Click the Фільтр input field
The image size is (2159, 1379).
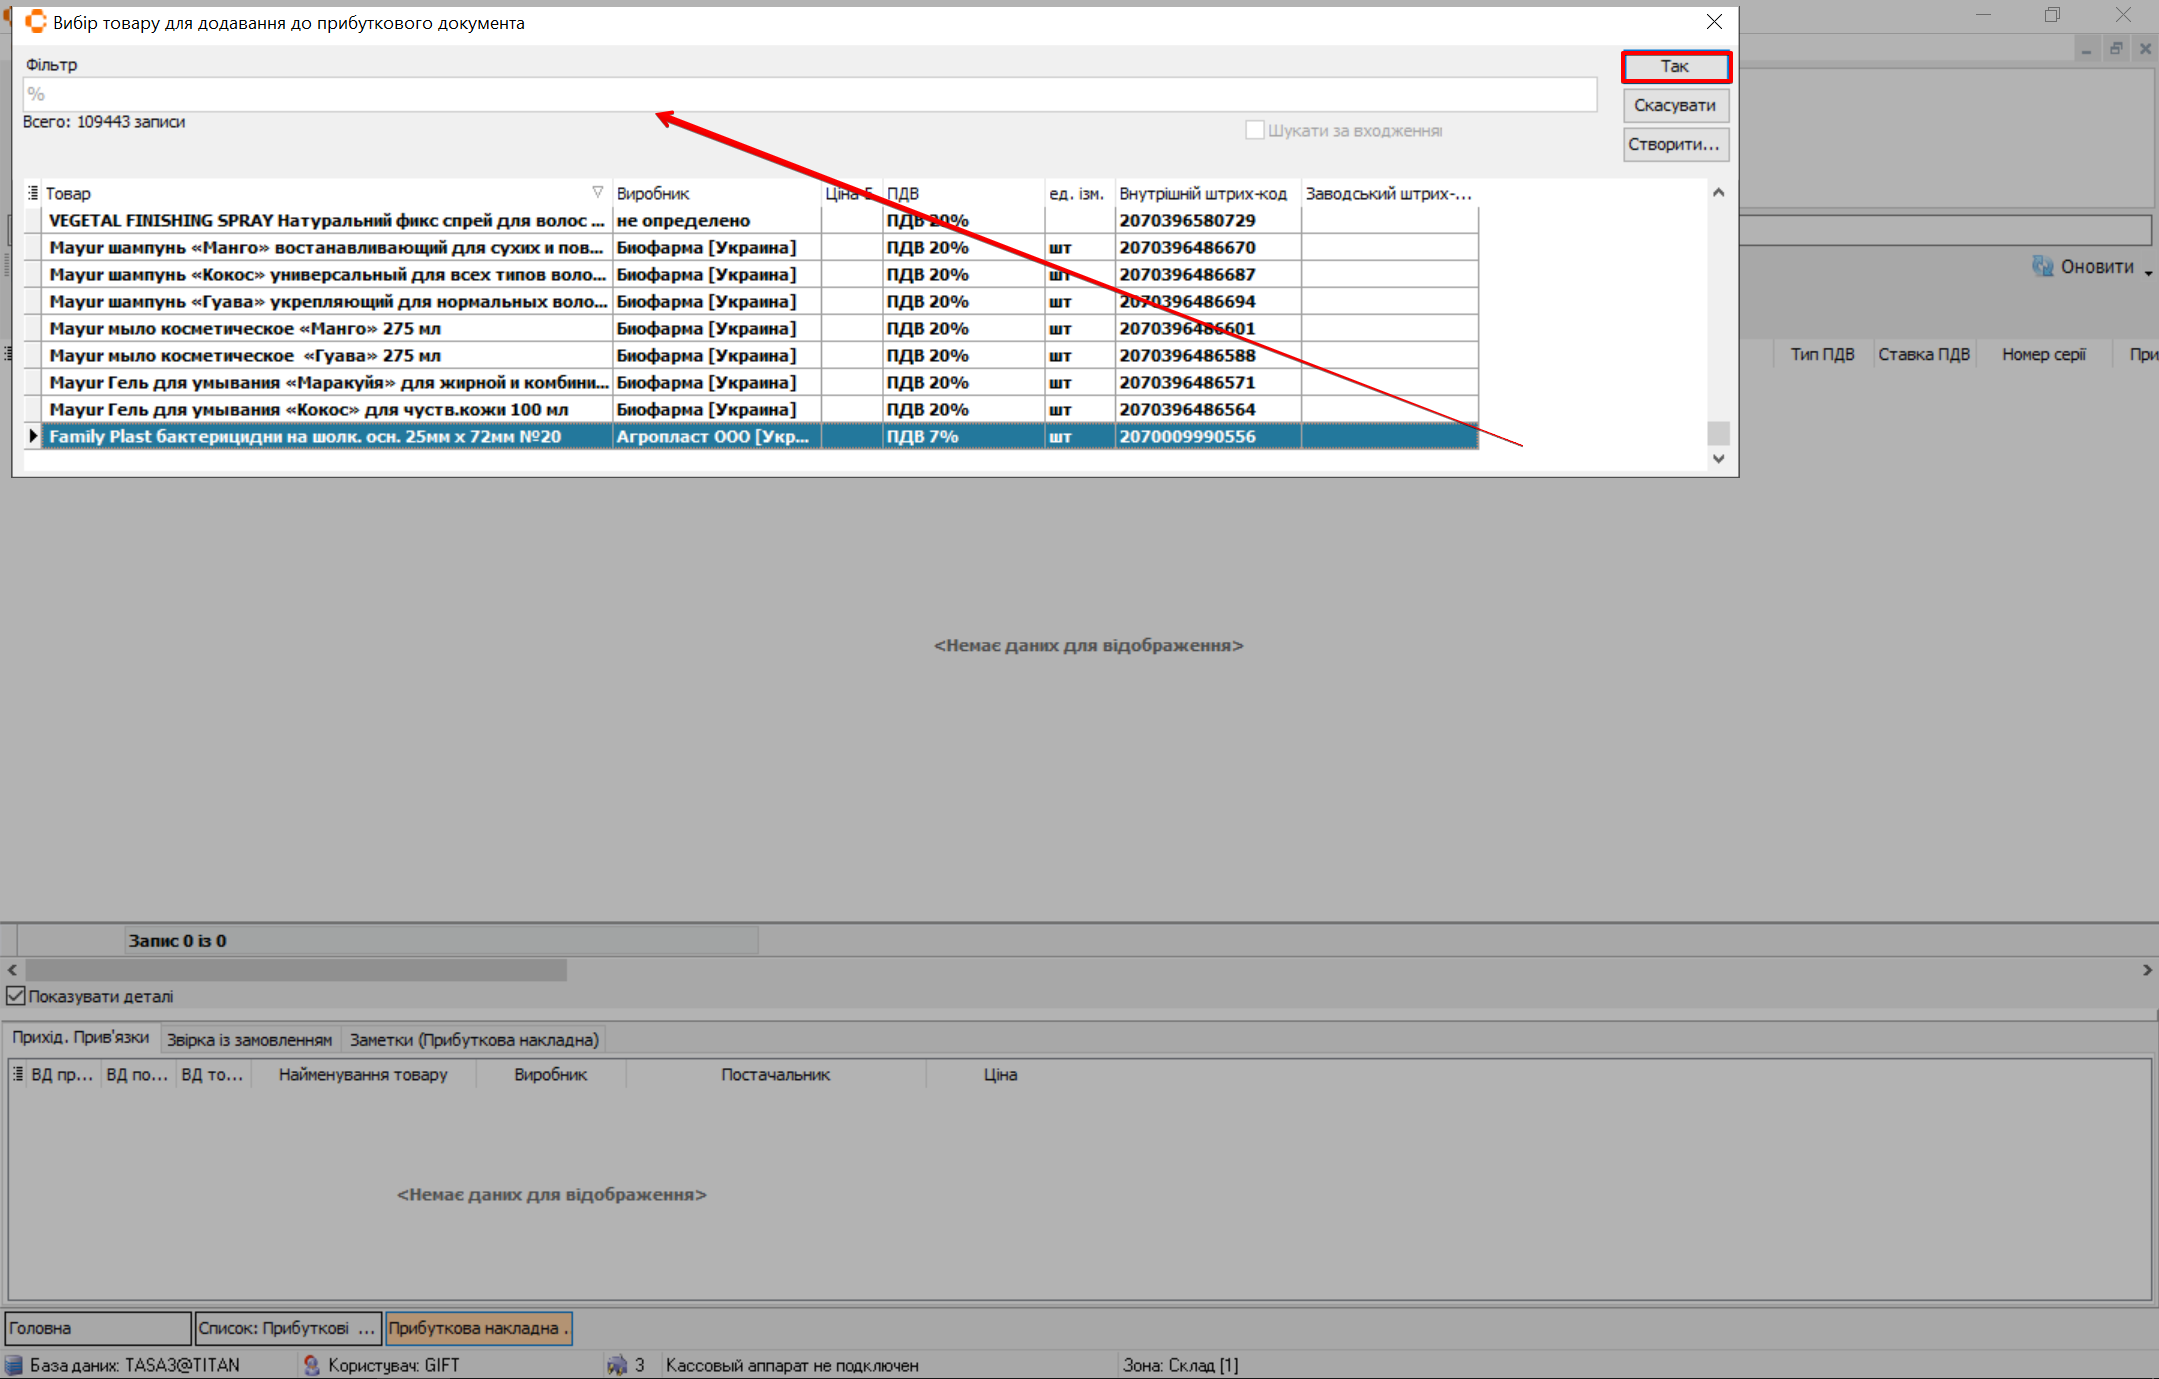point(808,94)
